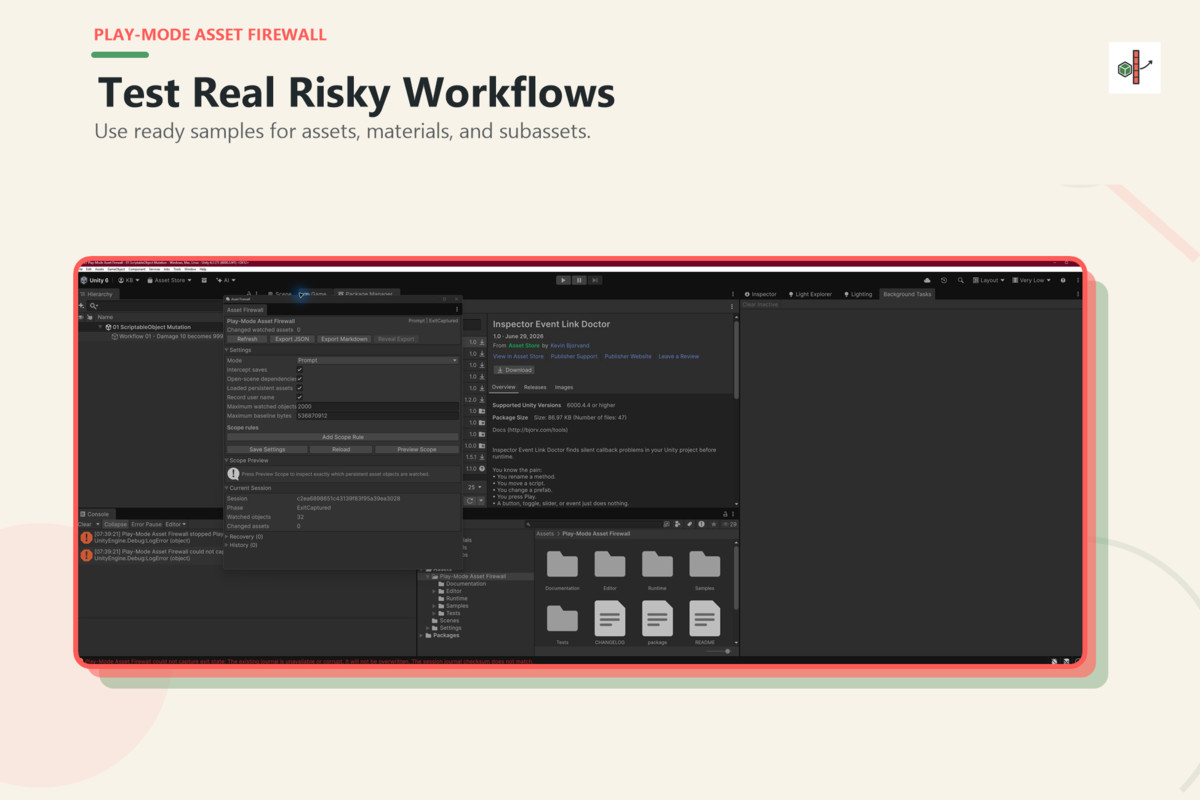Toggle Collapse in the Console toolbar
Screen dimensions: 1200x800
coord(115,524)
